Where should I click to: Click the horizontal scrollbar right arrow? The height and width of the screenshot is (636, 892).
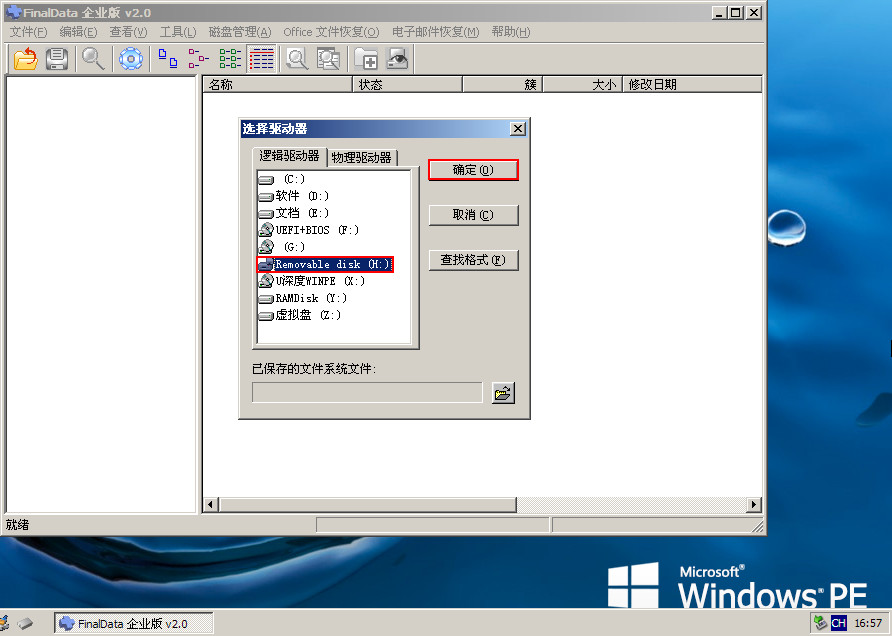754,505
